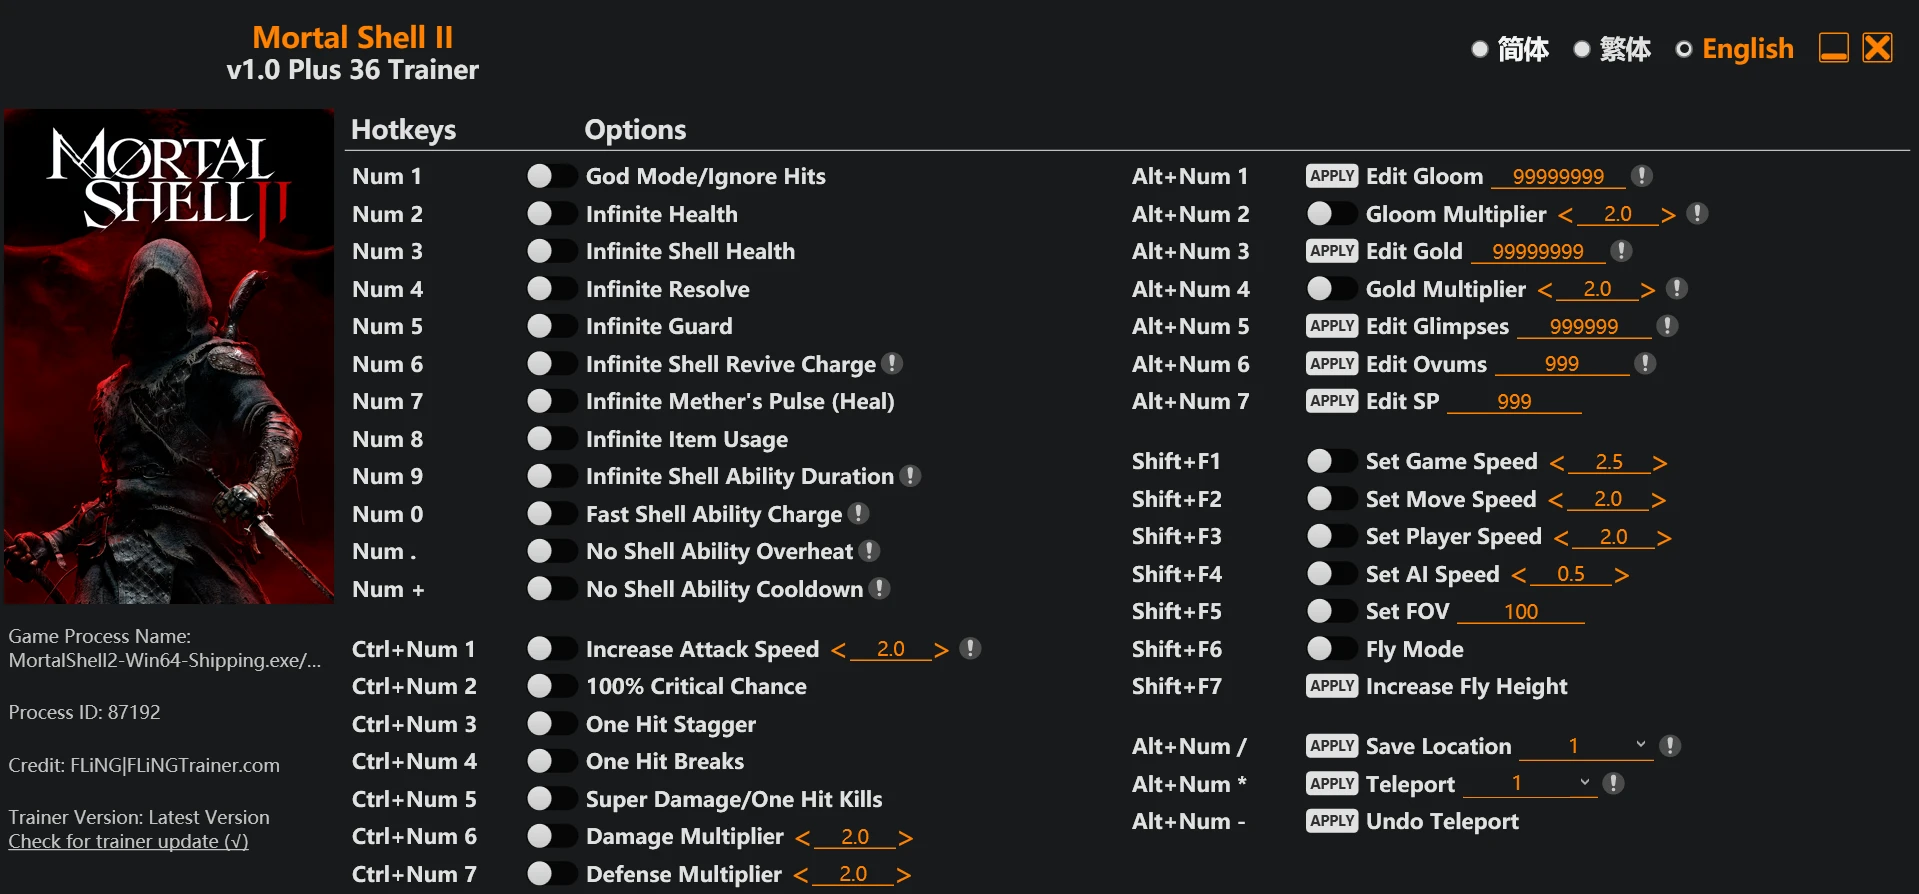This screenshot has height=894, width=1919.
Task: Toggle Infinite Mether's Pulse (Heal)
Action: point(551,401)
